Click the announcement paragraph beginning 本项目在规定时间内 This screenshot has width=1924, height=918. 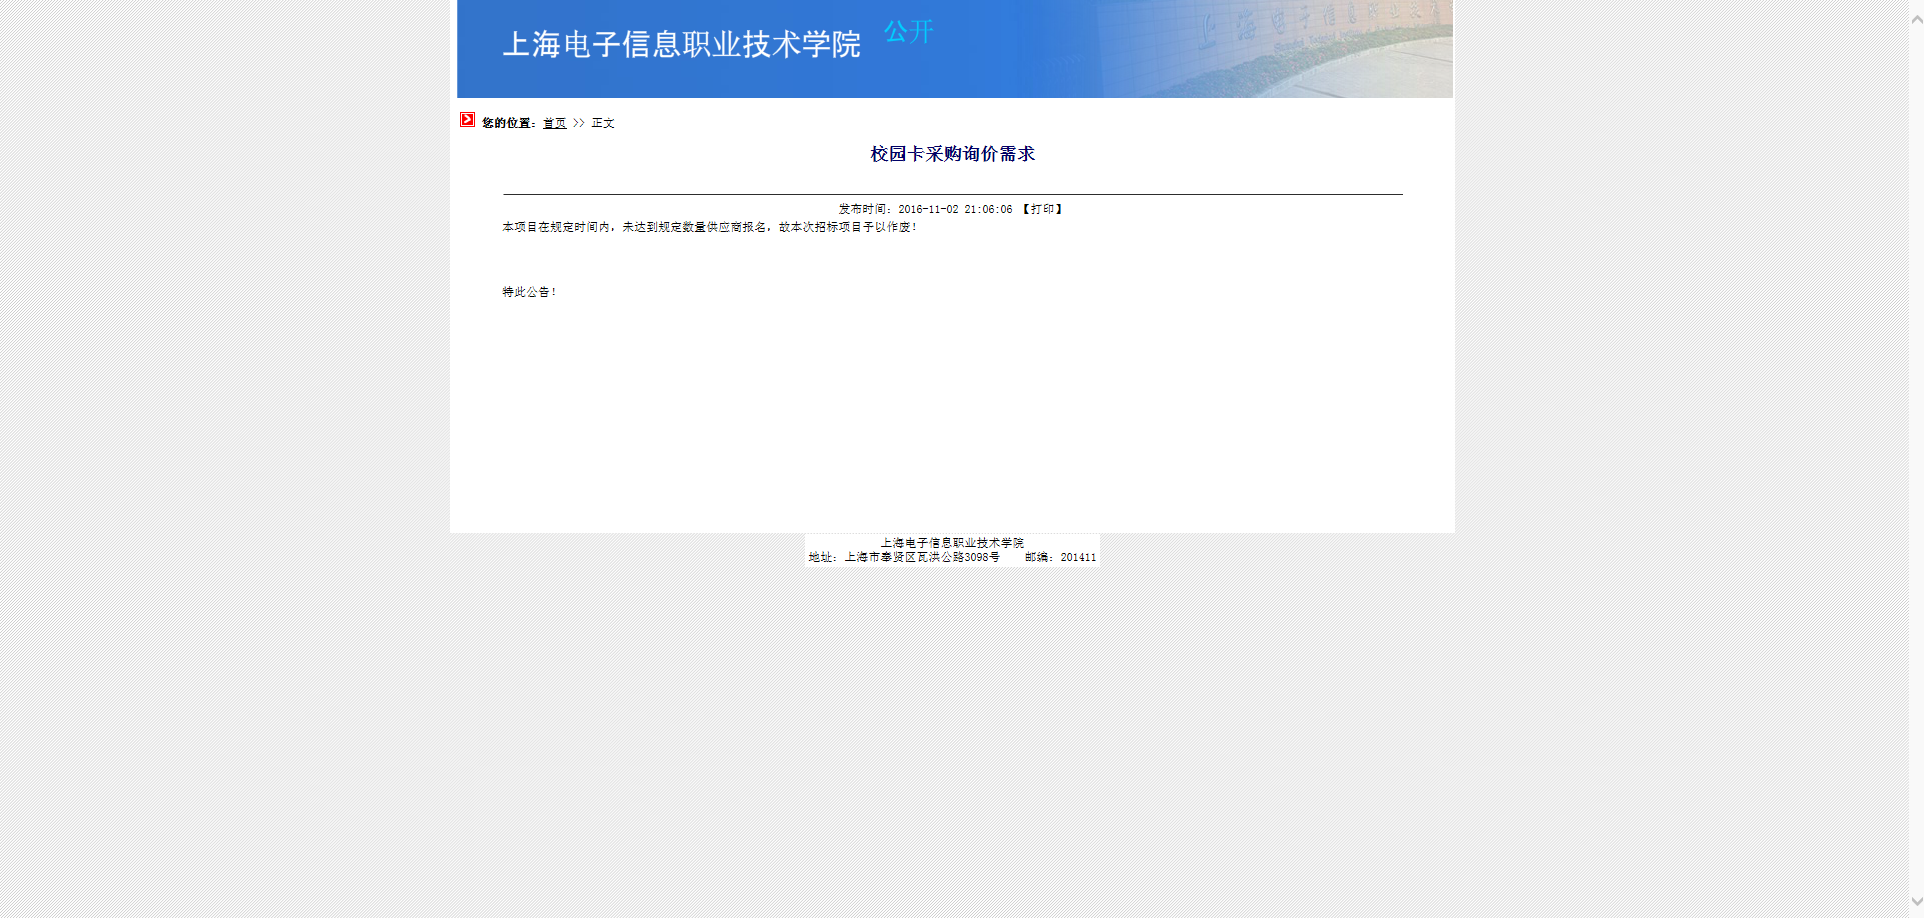click(709, 227)
